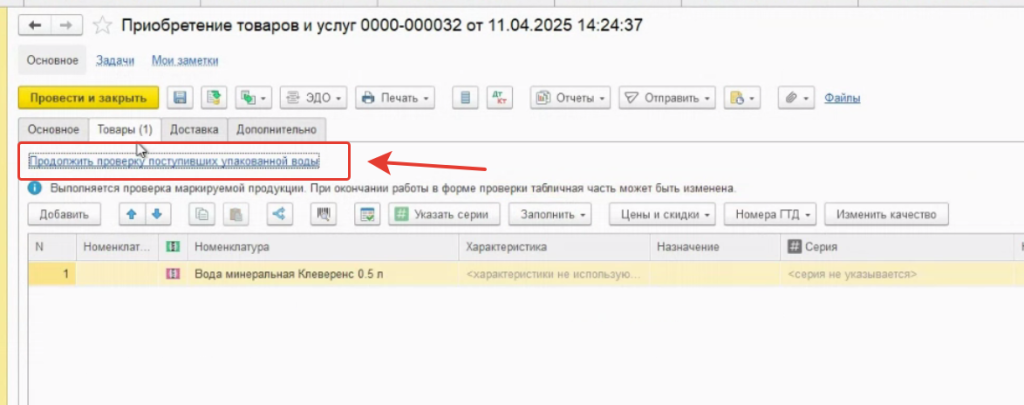The width and height of the screenshot is (1024, 405).
Task: Click the back navigation arrow
Action: tap(36, 24)
